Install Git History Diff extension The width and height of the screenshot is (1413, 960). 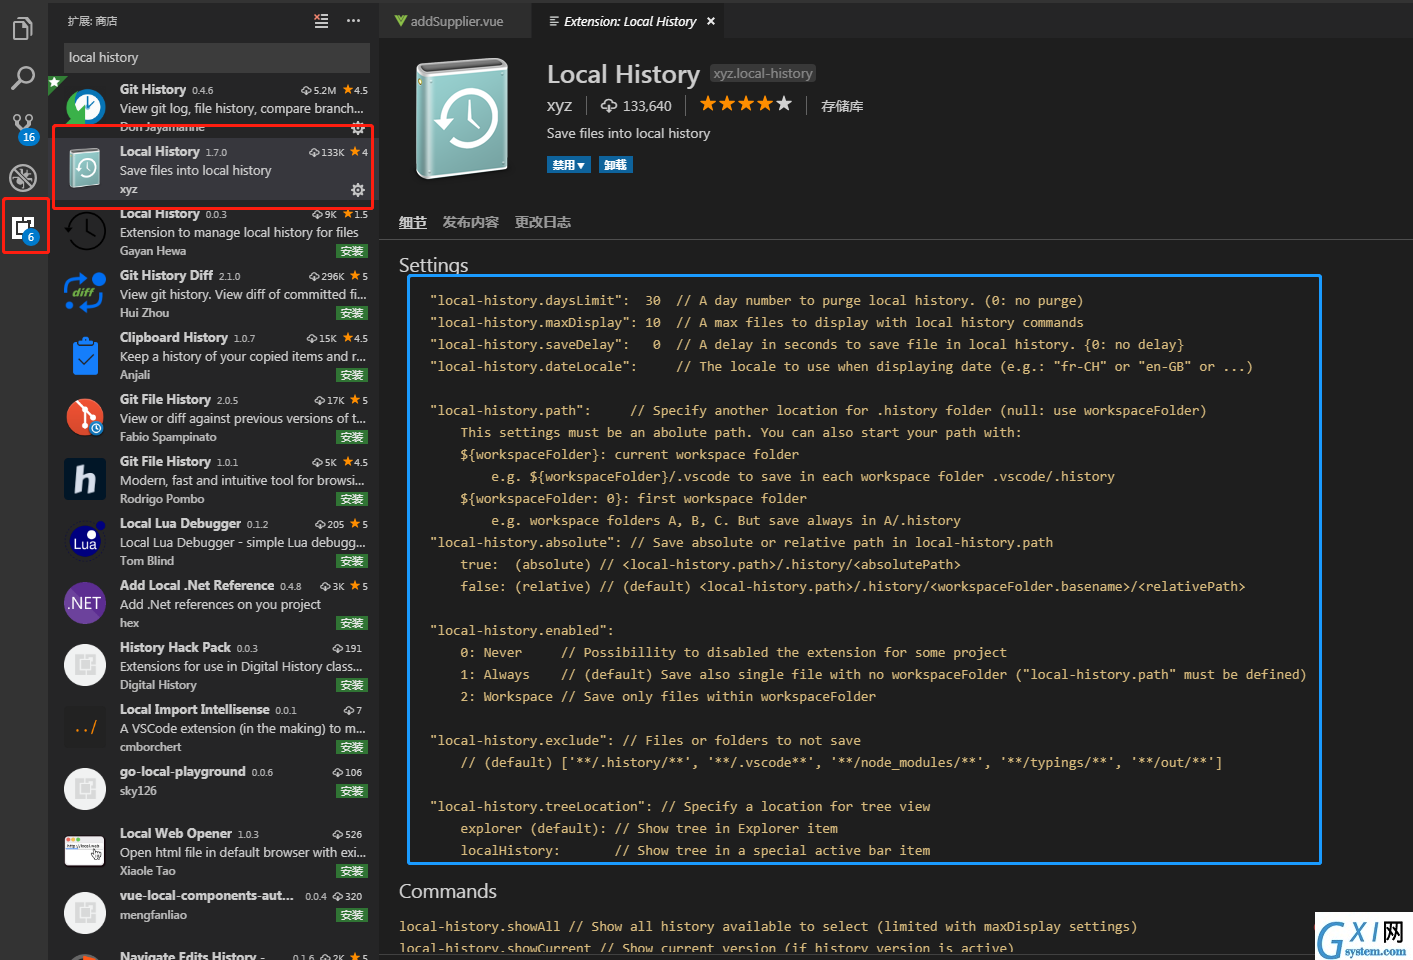pyautogui.click(x=352, y=313)
